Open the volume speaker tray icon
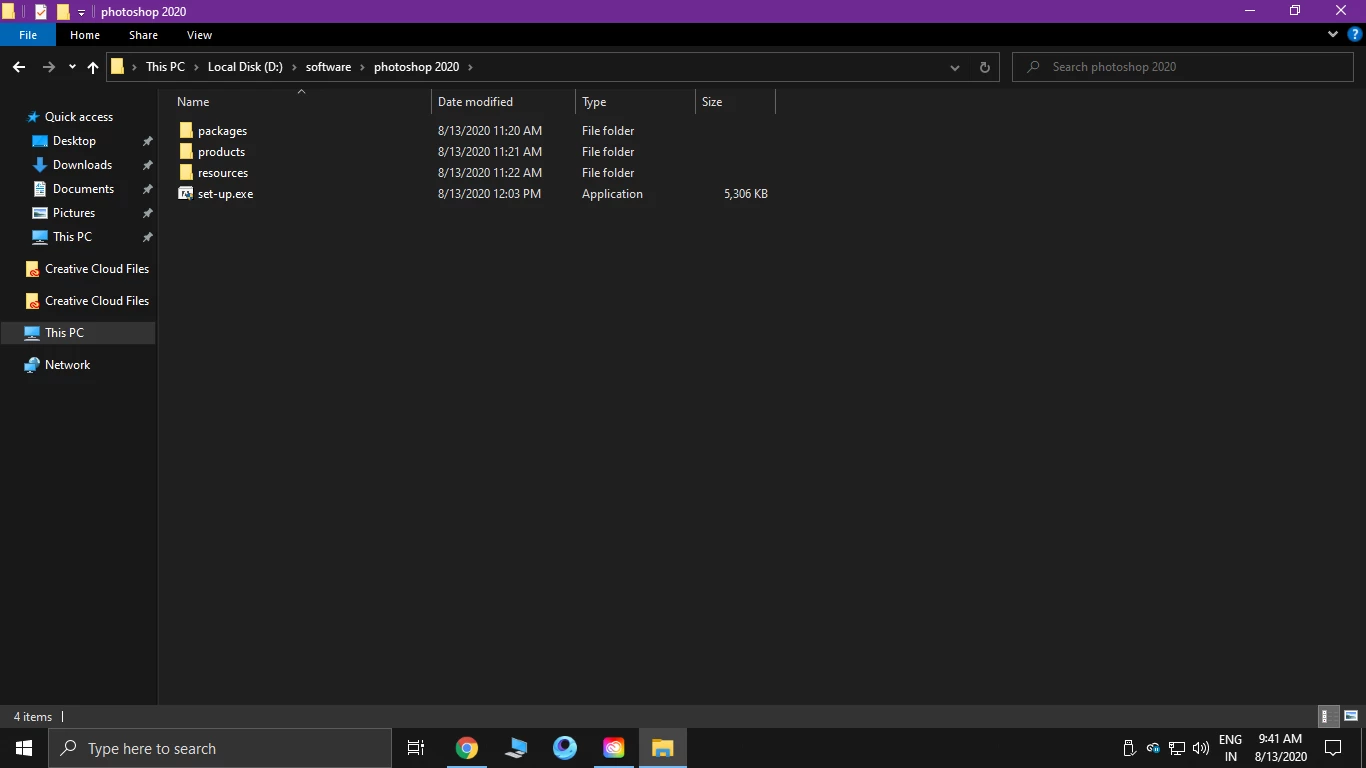Viewport: 1366px width, 768px height. click(x=1201, y=748)
